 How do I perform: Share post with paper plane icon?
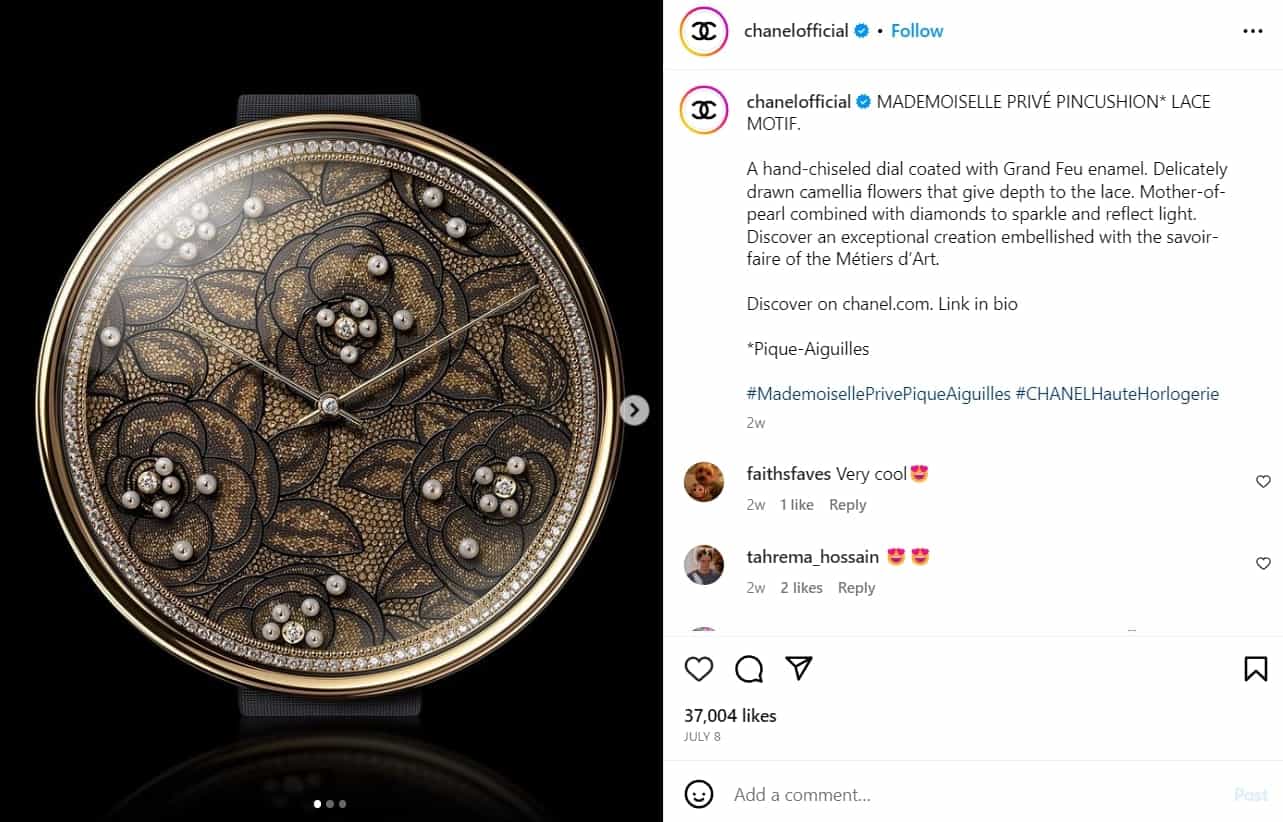click(x=799, y=668)
